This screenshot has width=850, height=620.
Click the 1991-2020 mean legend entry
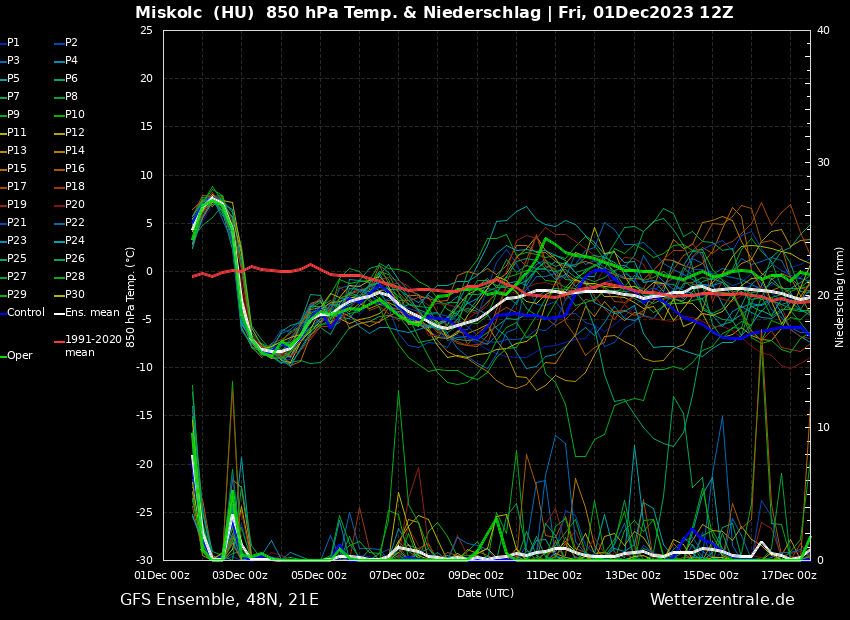pyautogui.click(x=92, y=346)
